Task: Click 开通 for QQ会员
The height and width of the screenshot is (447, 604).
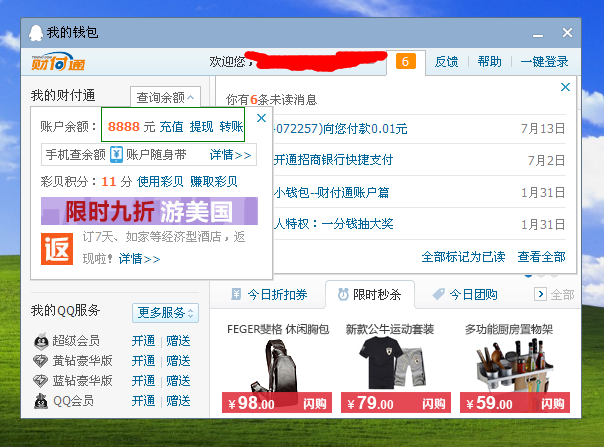Action: click(143, 401)
